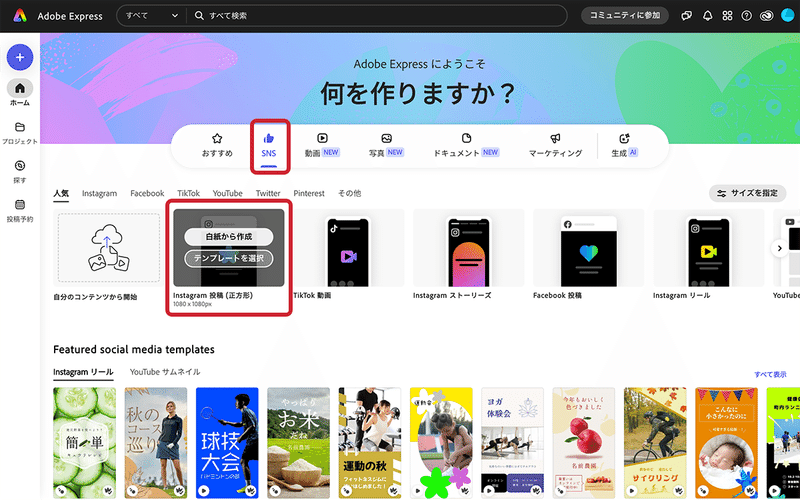Click the 自分のコンテンツから開始 upload card

pos(108,248)
